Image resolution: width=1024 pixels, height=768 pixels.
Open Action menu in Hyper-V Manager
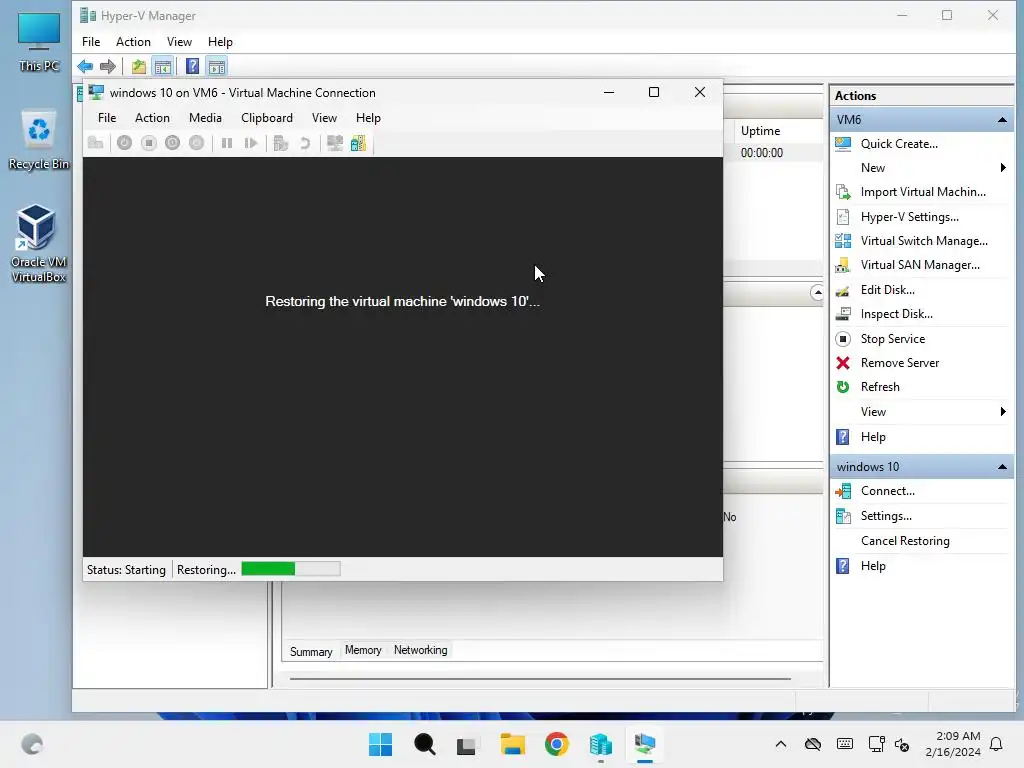point(133,42)
